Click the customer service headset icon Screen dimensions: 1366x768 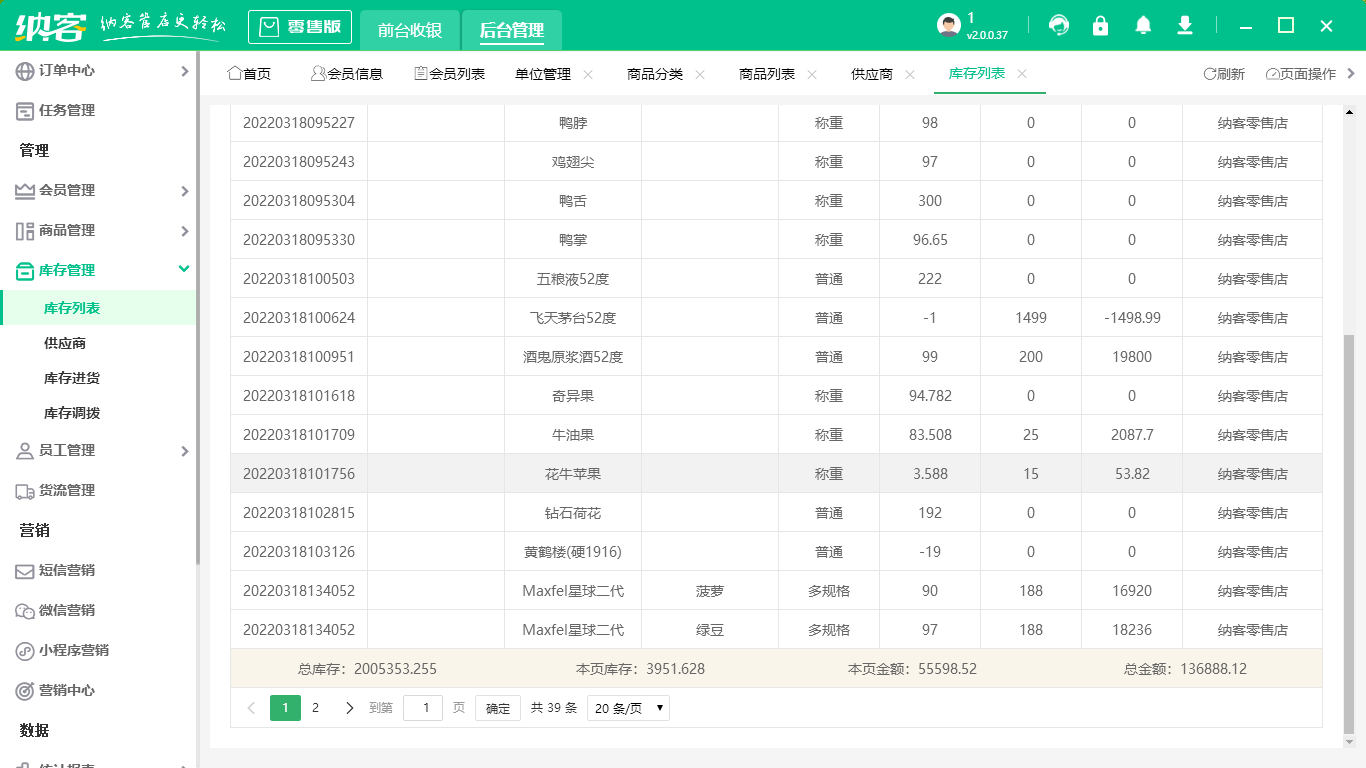tap(1058, 25)
